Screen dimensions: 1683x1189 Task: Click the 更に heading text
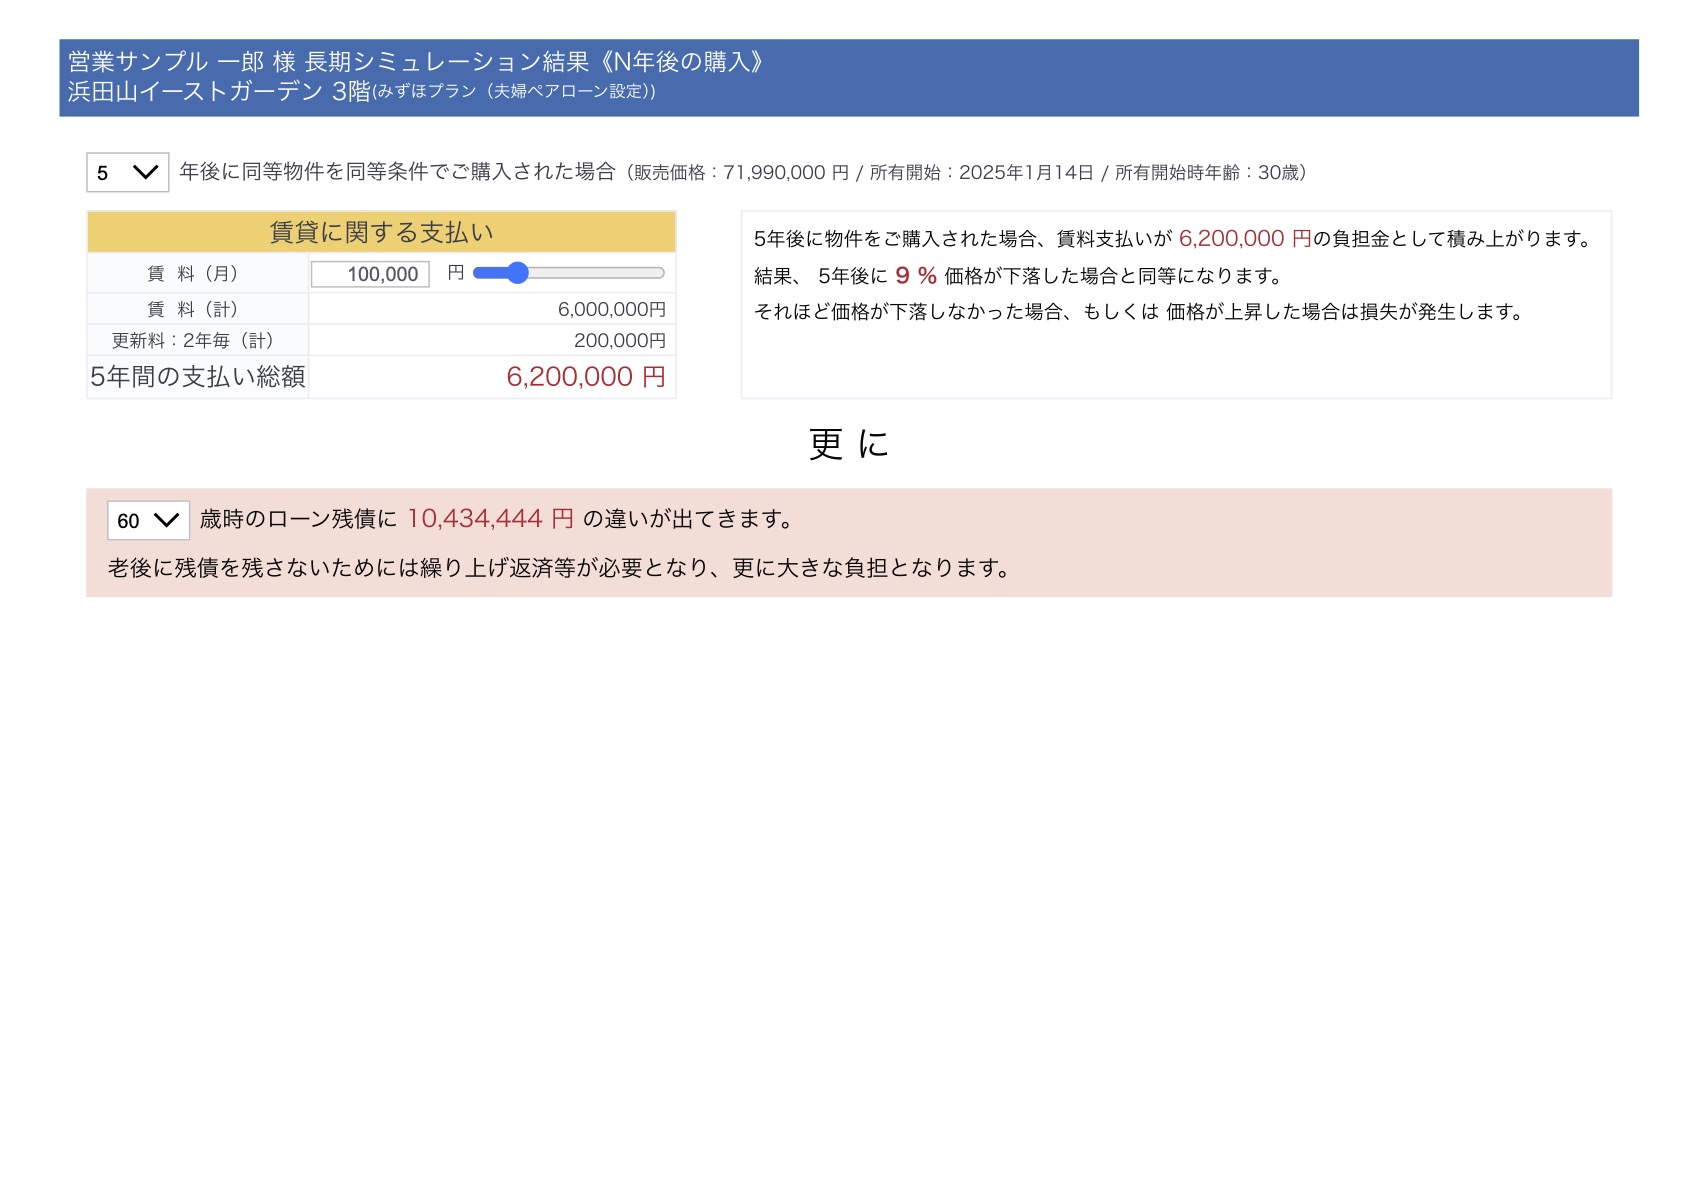coord(848,444)
